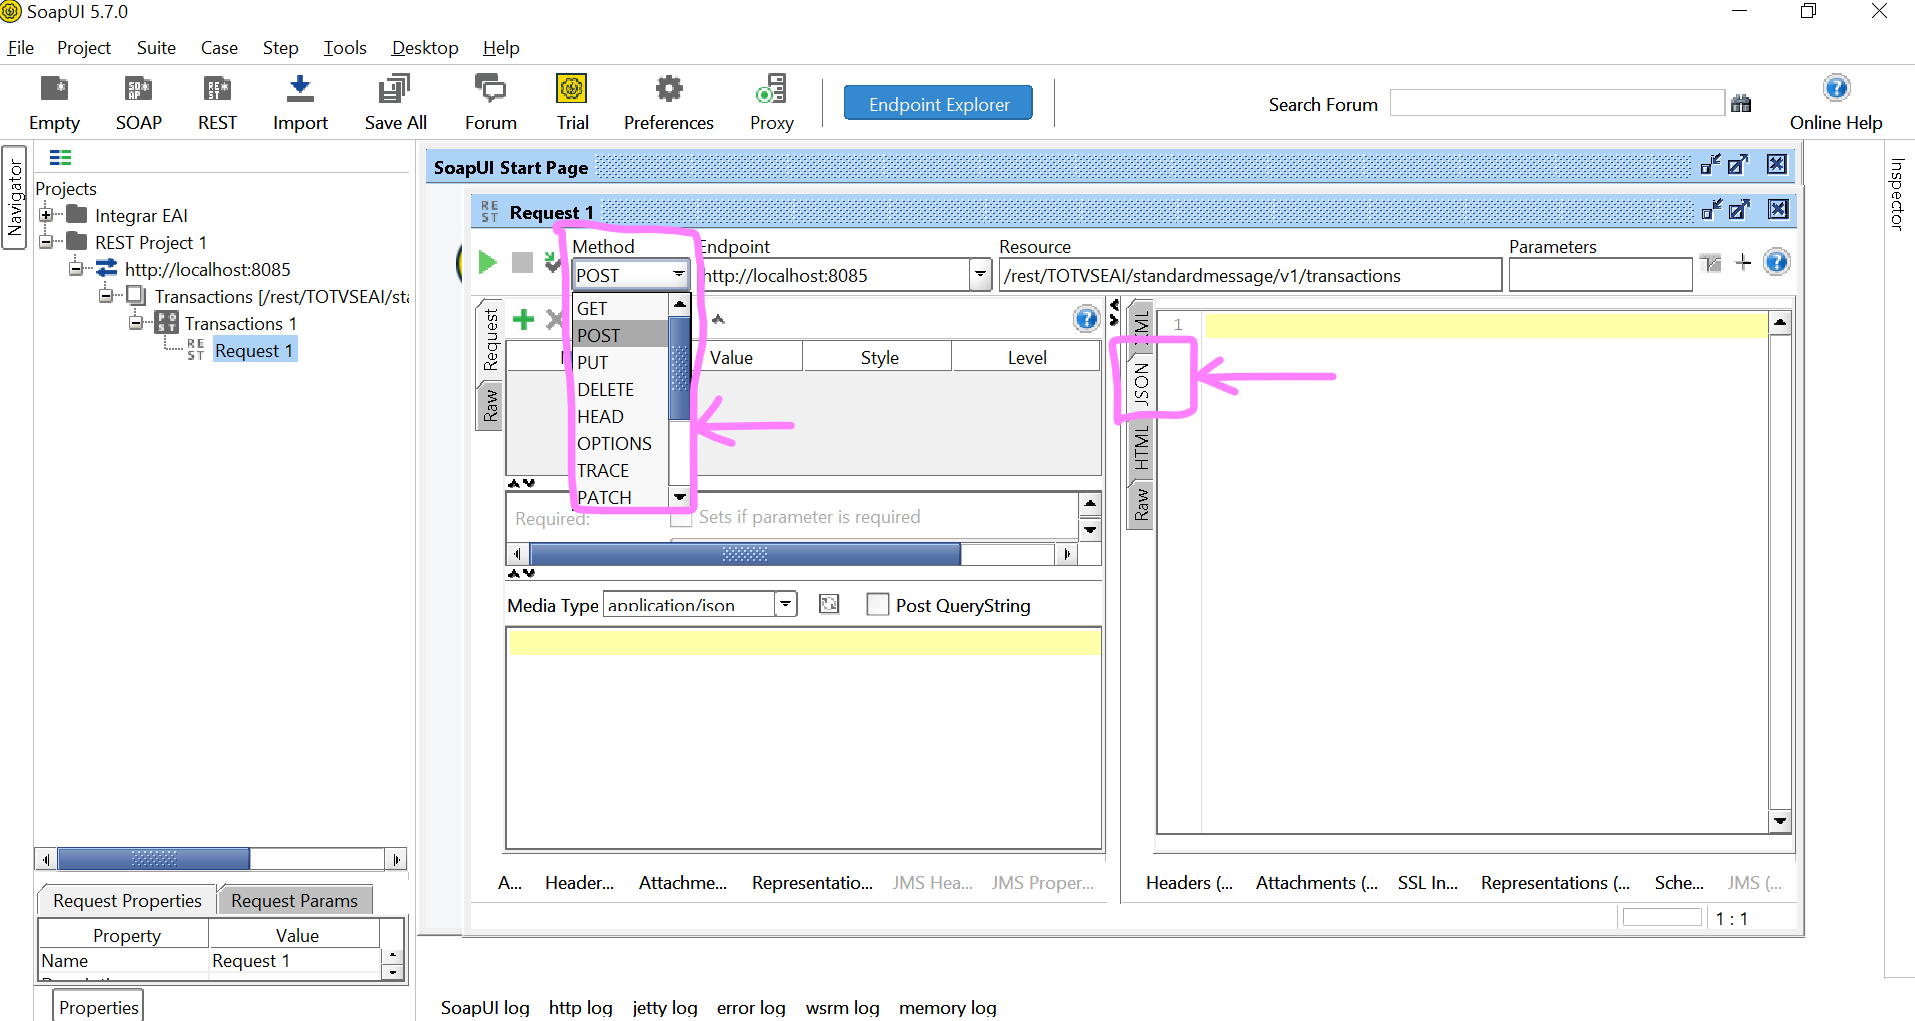This screenshot has width=1915, height=1021.
Task: Add a parameter with the green plus icon
Action: point(523,319)
